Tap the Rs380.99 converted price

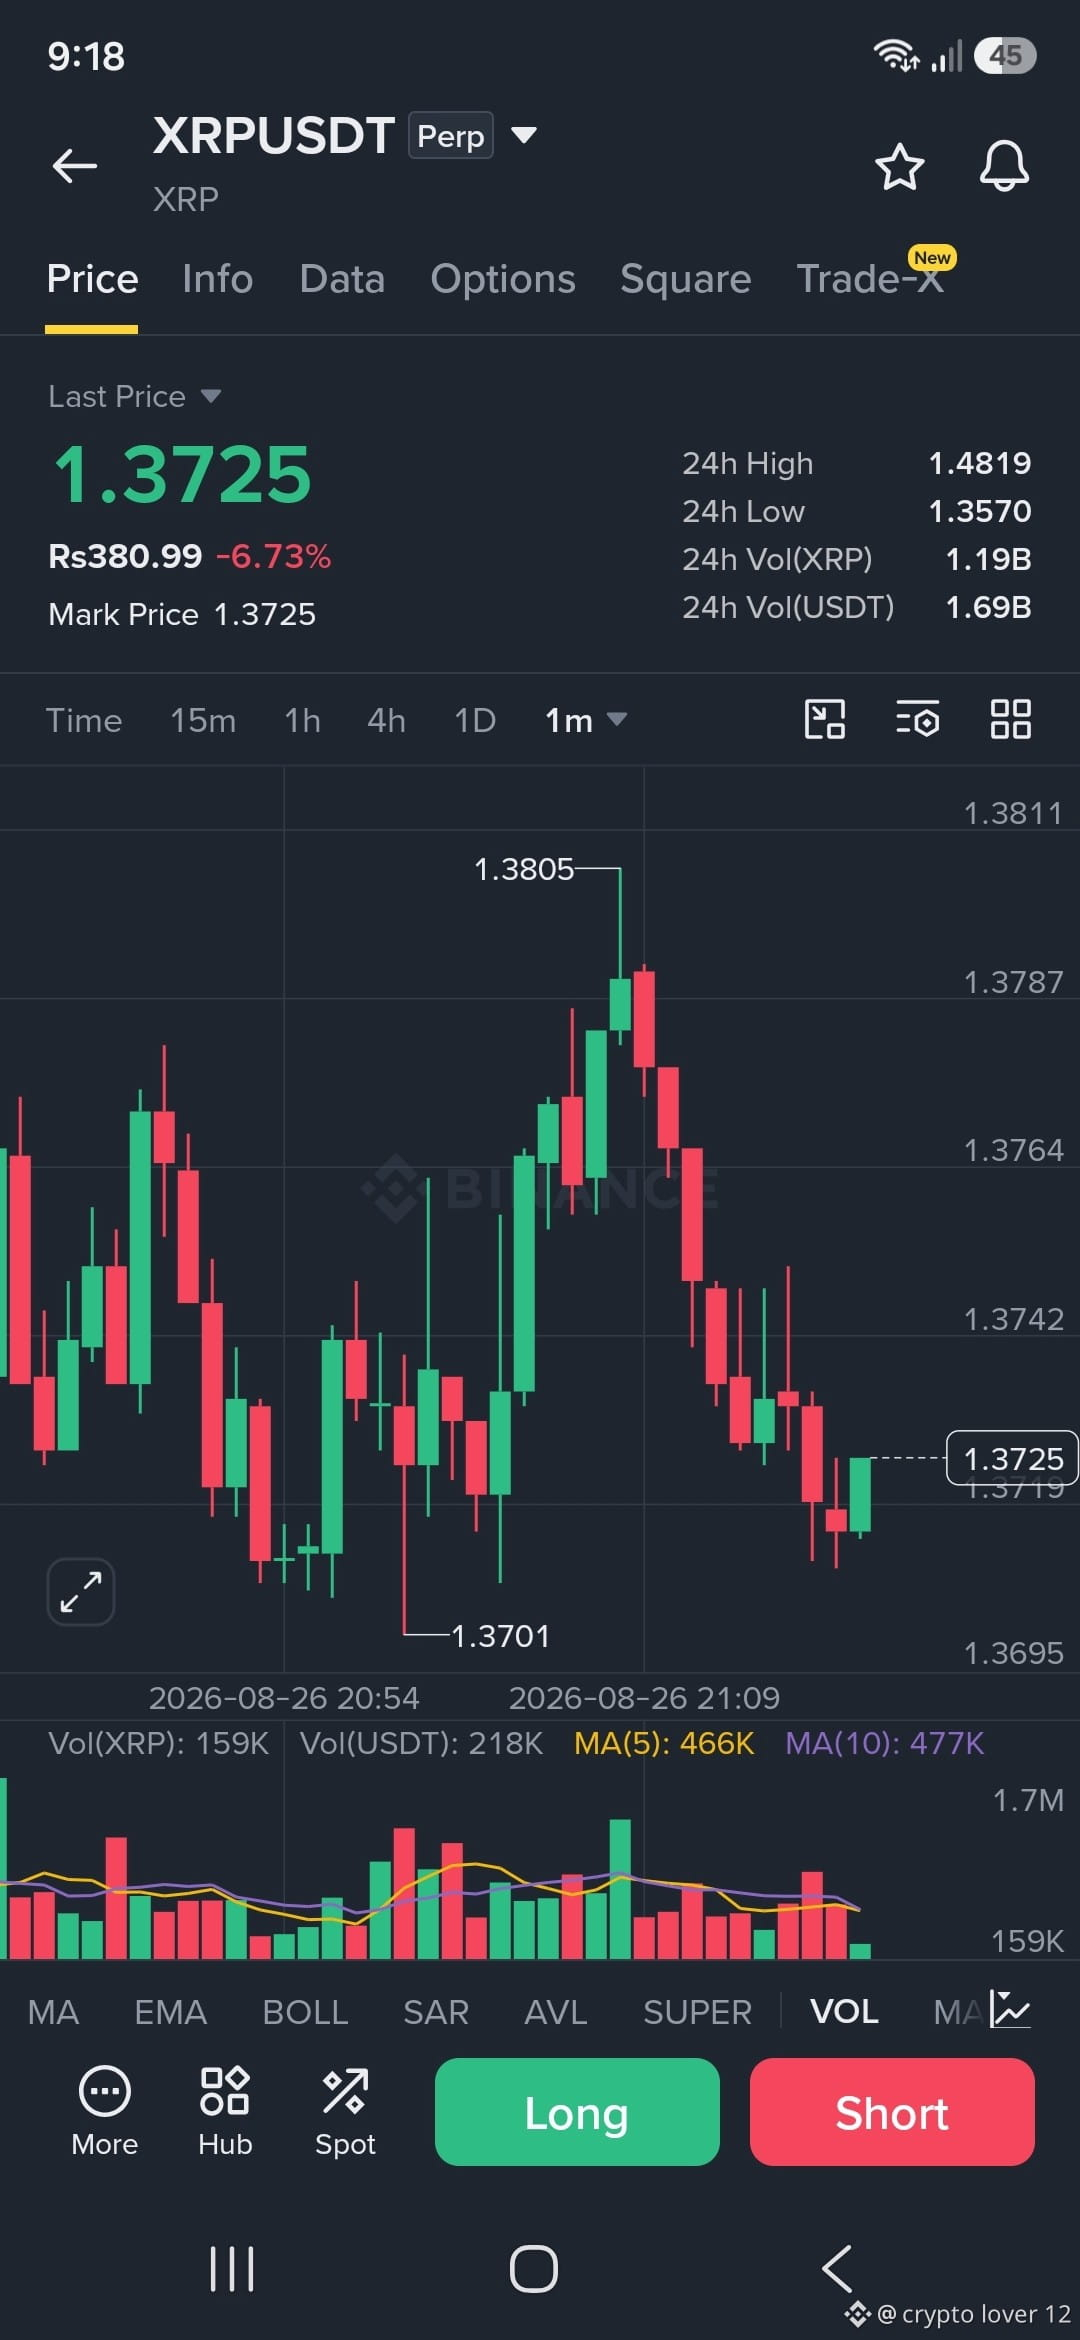pyautogui.click(x=125, y=556)
